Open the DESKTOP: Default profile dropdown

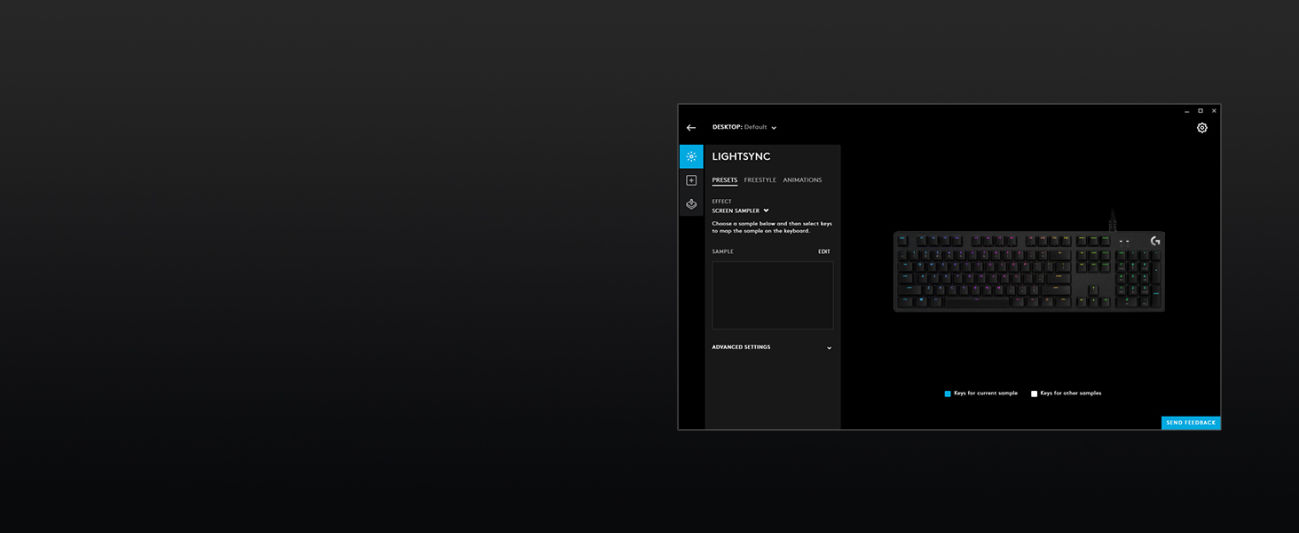point(745,128)
